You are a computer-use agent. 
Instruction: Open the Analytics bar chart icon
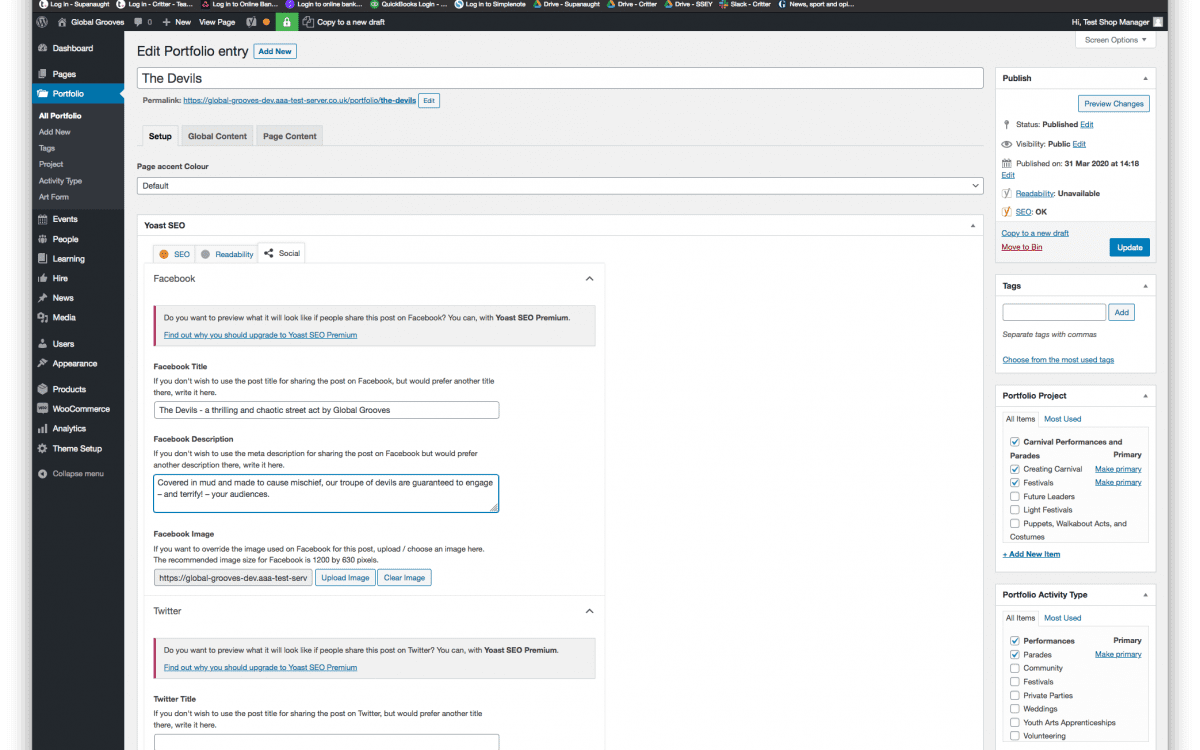click(x=42, y=428)
